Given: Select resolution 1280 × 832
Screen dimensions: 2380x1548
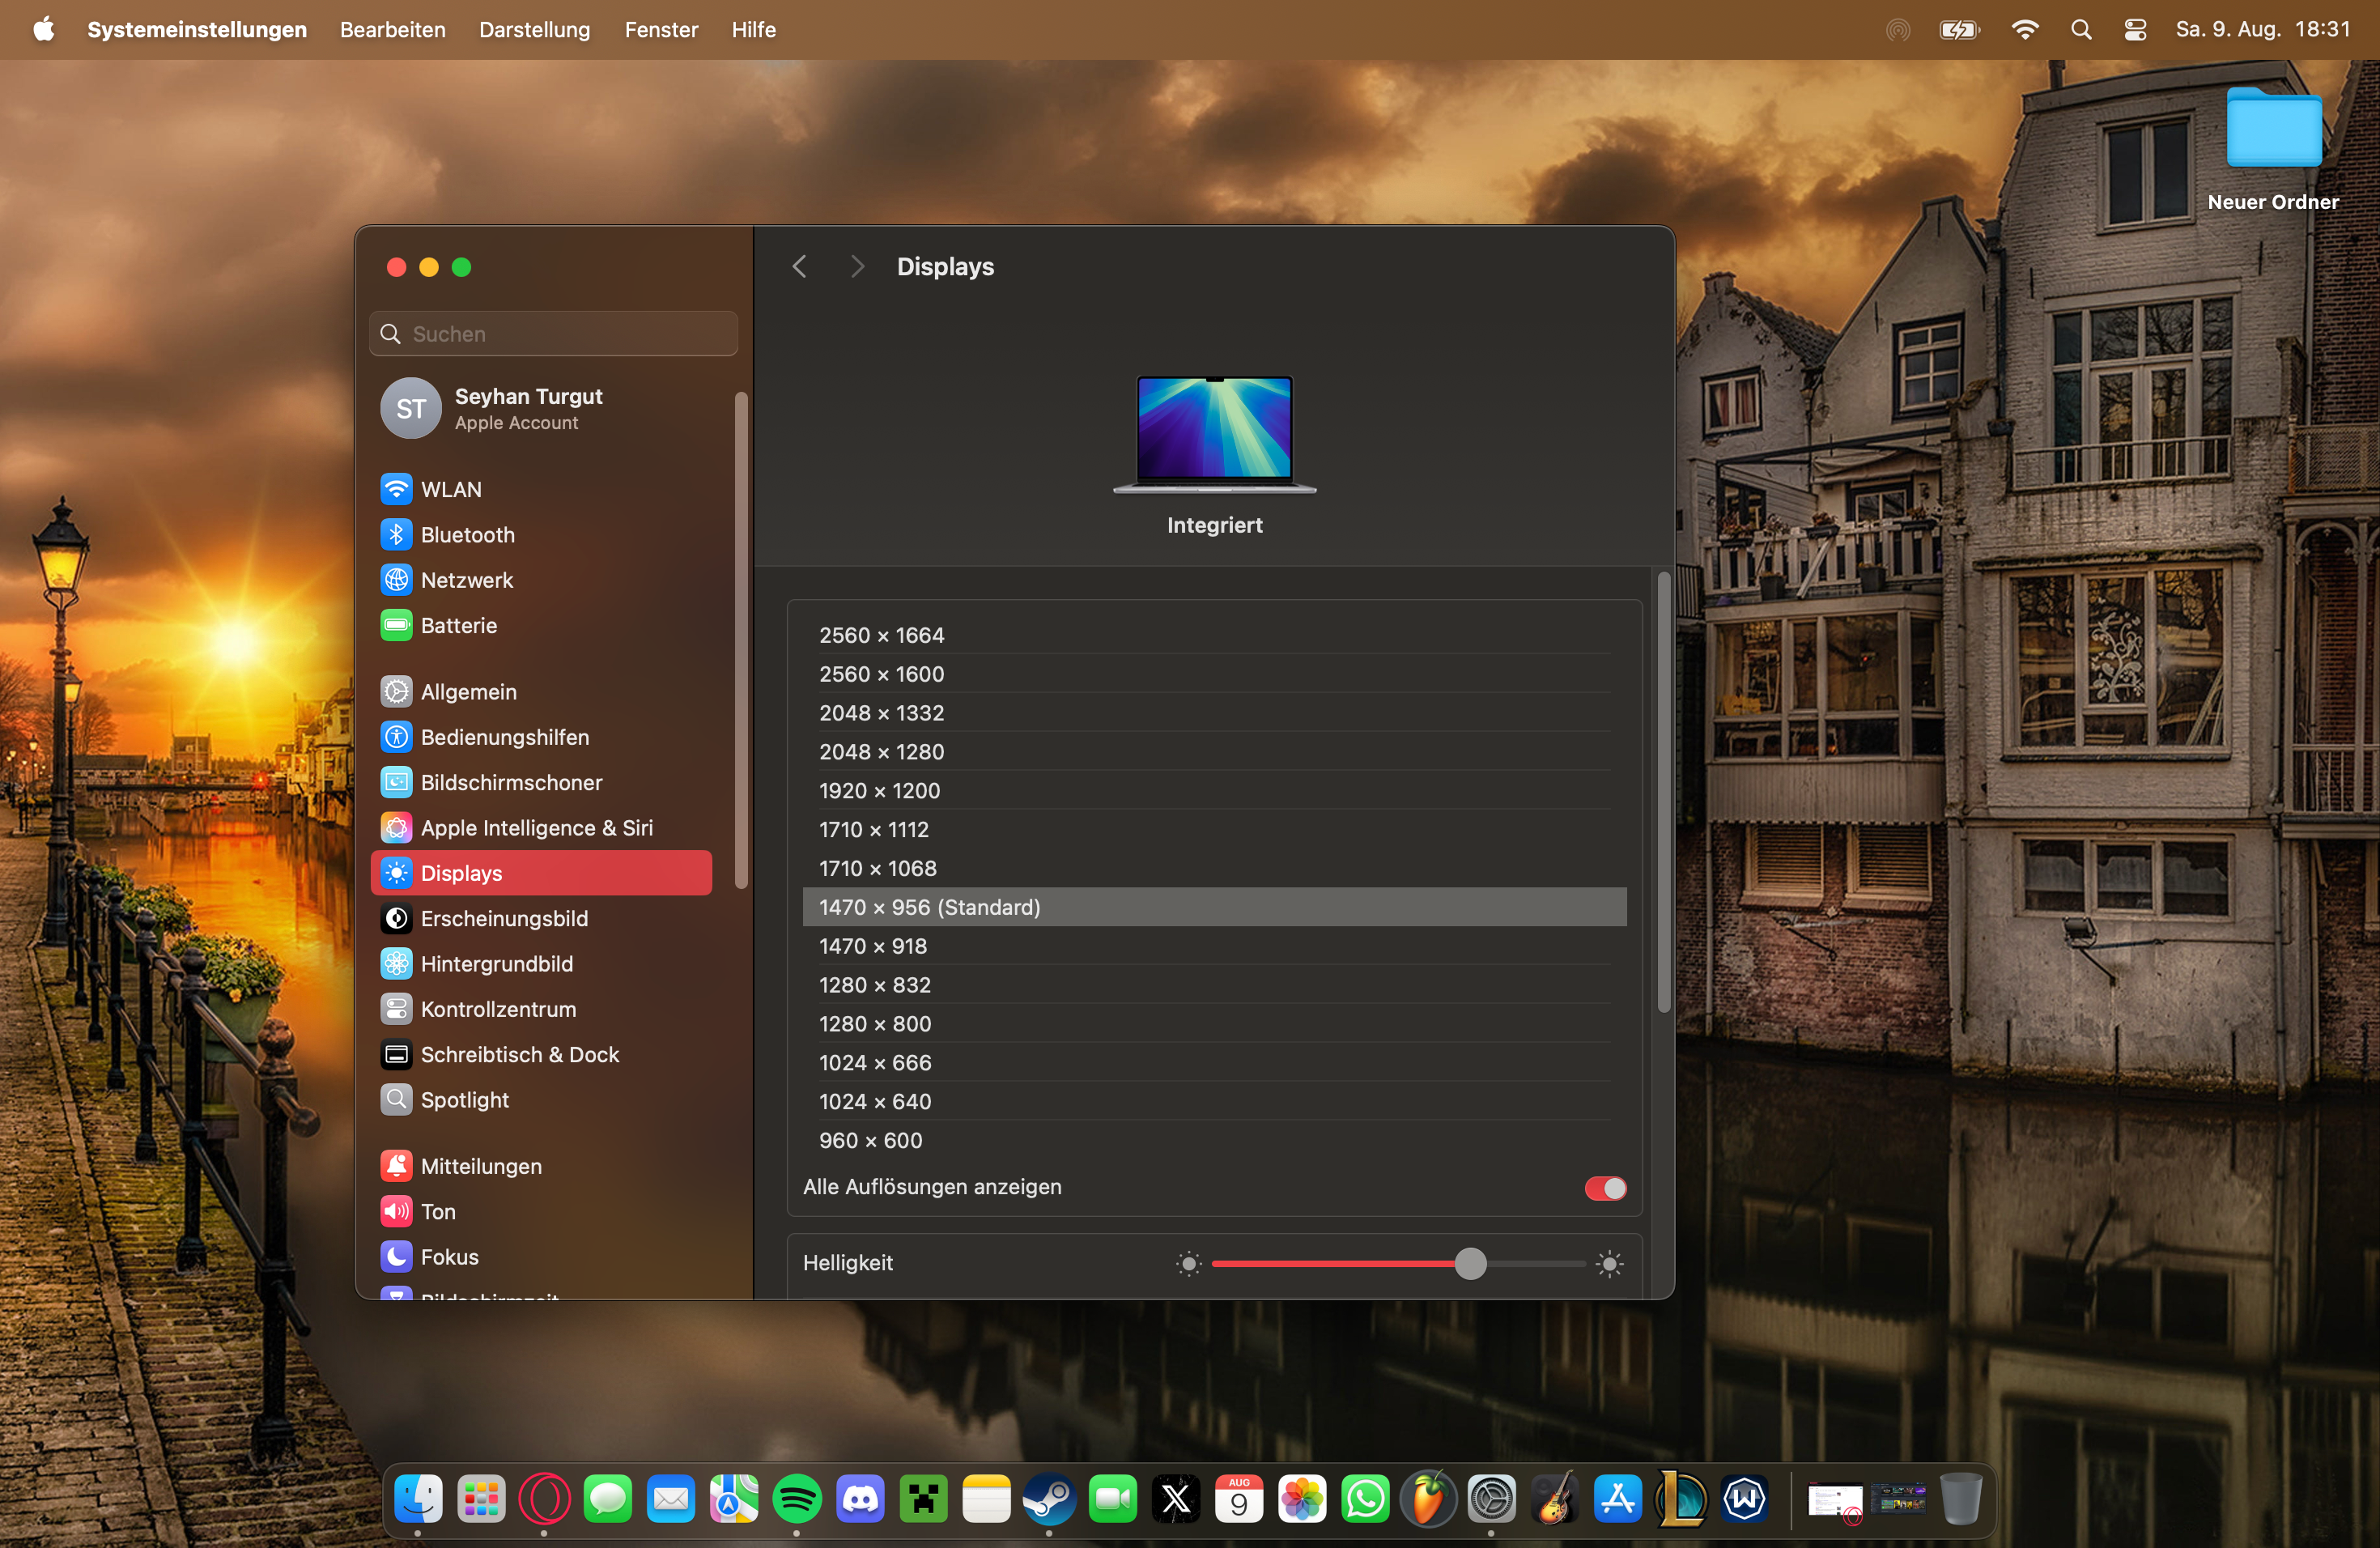Looking at the screenshot, I should tap(1215, 985).
